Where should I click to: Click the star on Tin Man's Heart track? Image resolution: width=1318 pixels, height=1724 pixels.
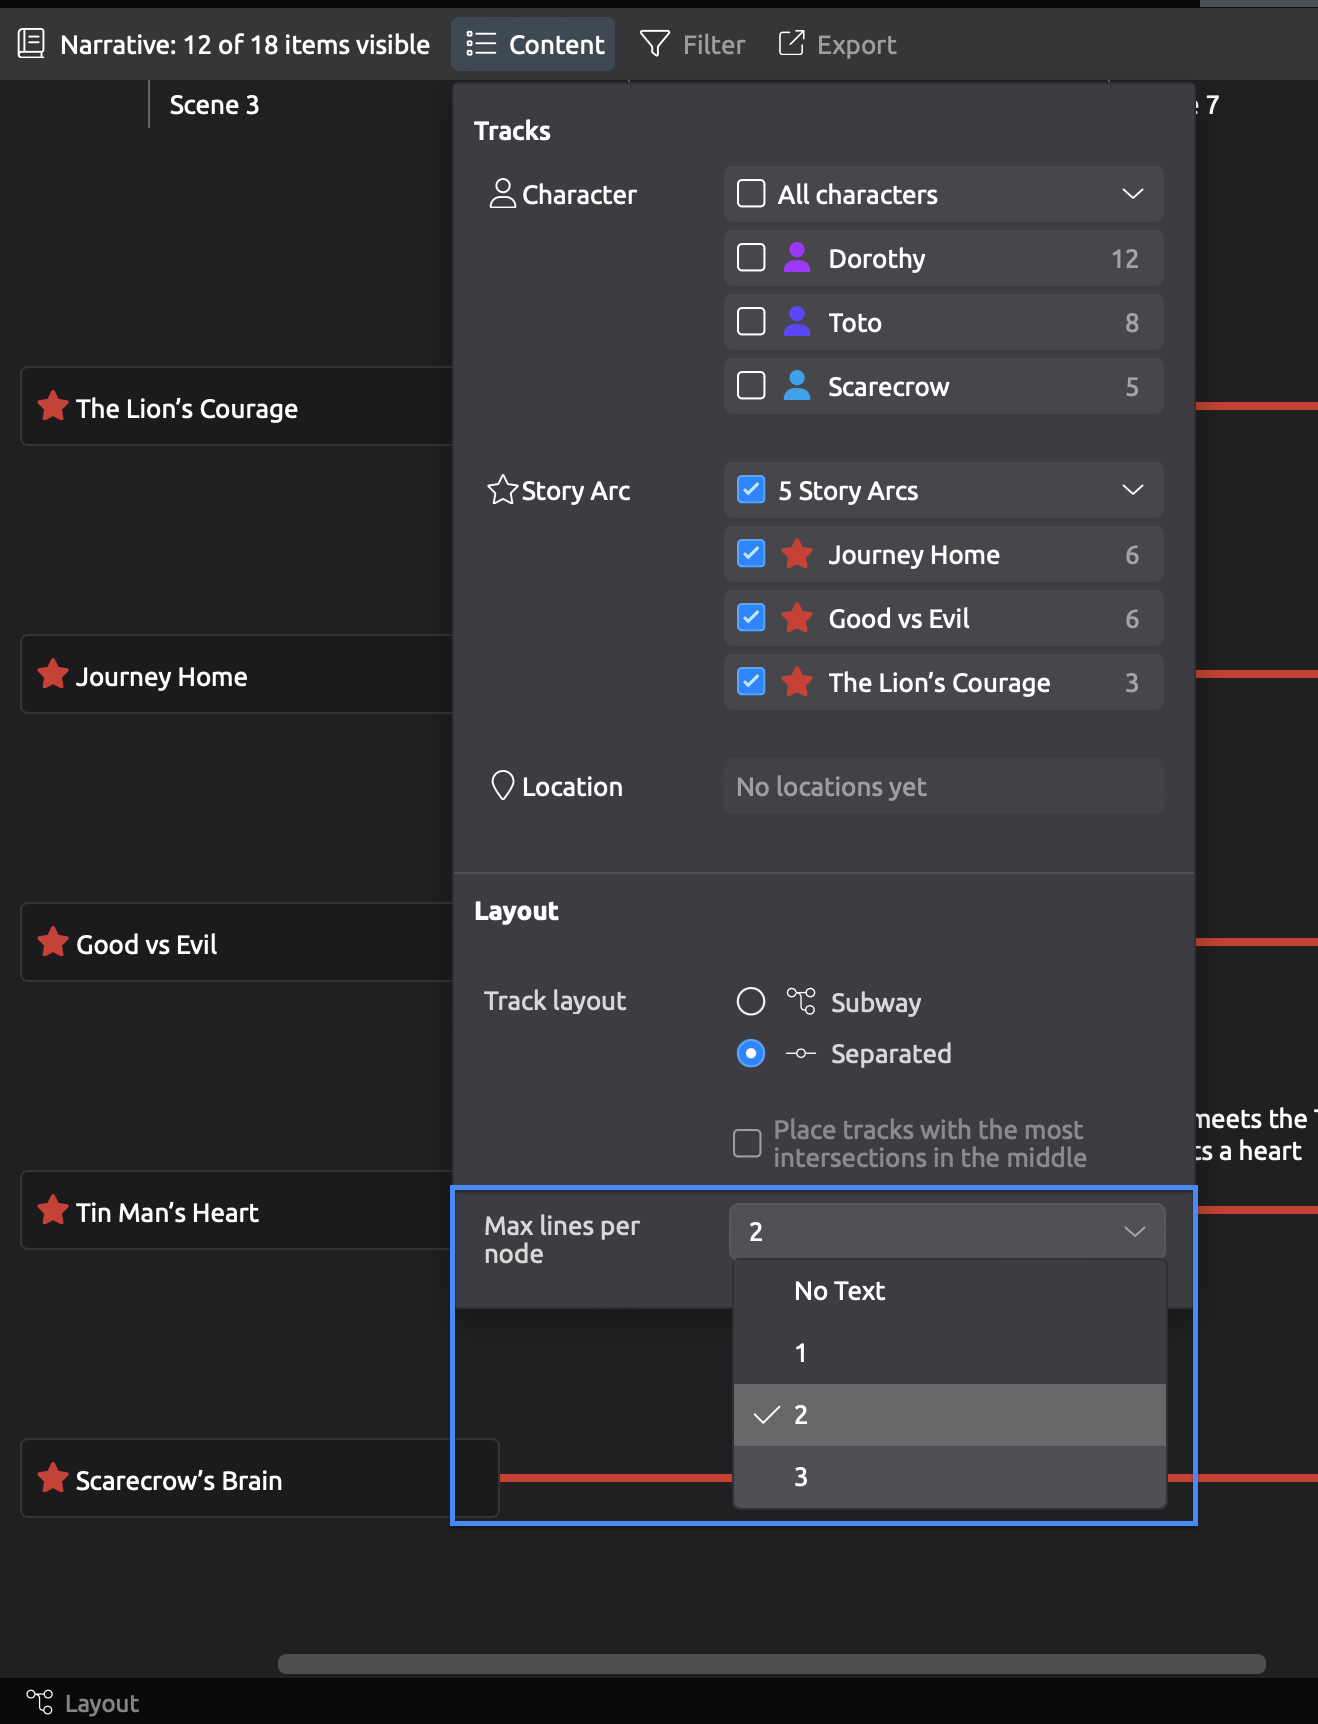[x=52, y=1211]
